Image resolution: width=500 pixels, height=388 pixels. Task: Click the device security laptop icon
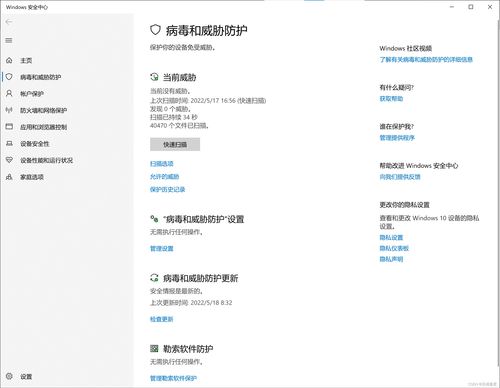9,143
